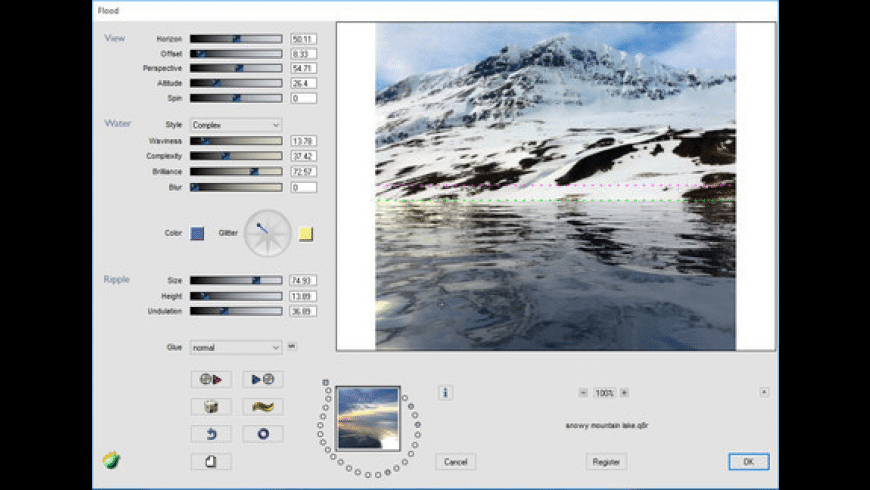Image resolution: width=870 pixels, height=490 pixels.
Task: Zoom out preview with minus button
Action: coord(583,392)
